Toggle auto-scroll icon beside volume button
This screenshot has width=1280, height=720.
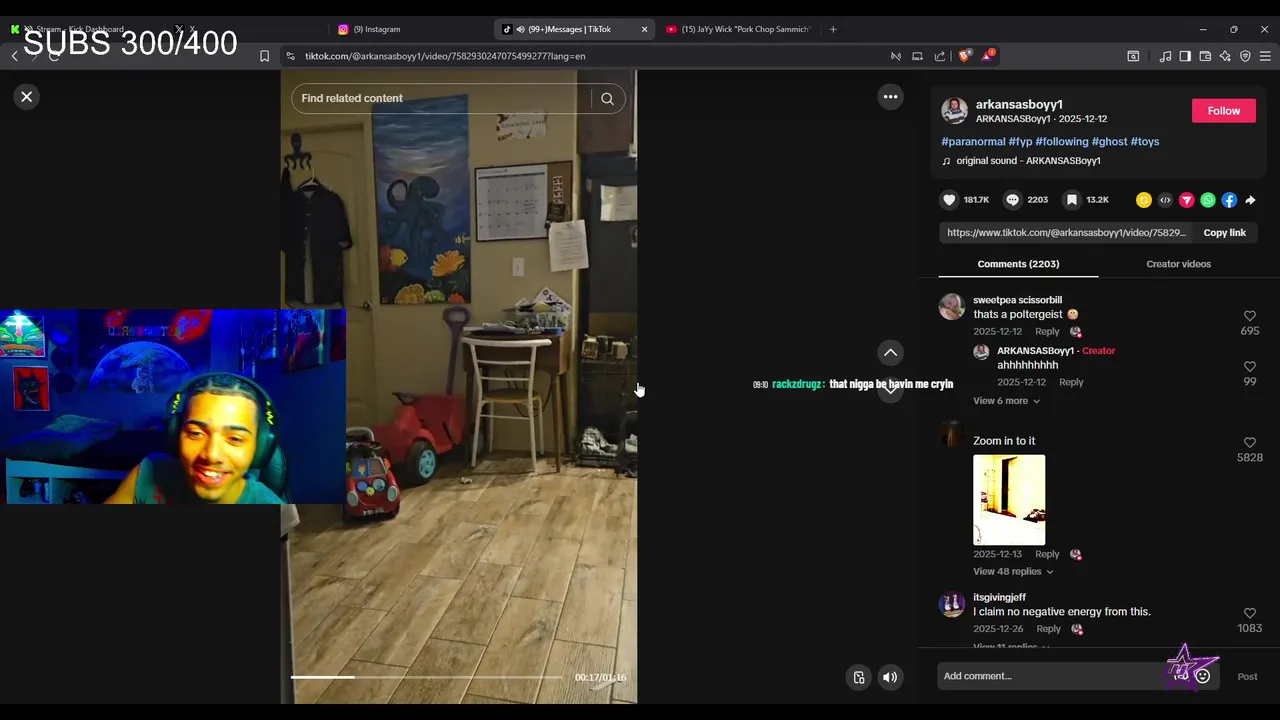coord(858,677)
